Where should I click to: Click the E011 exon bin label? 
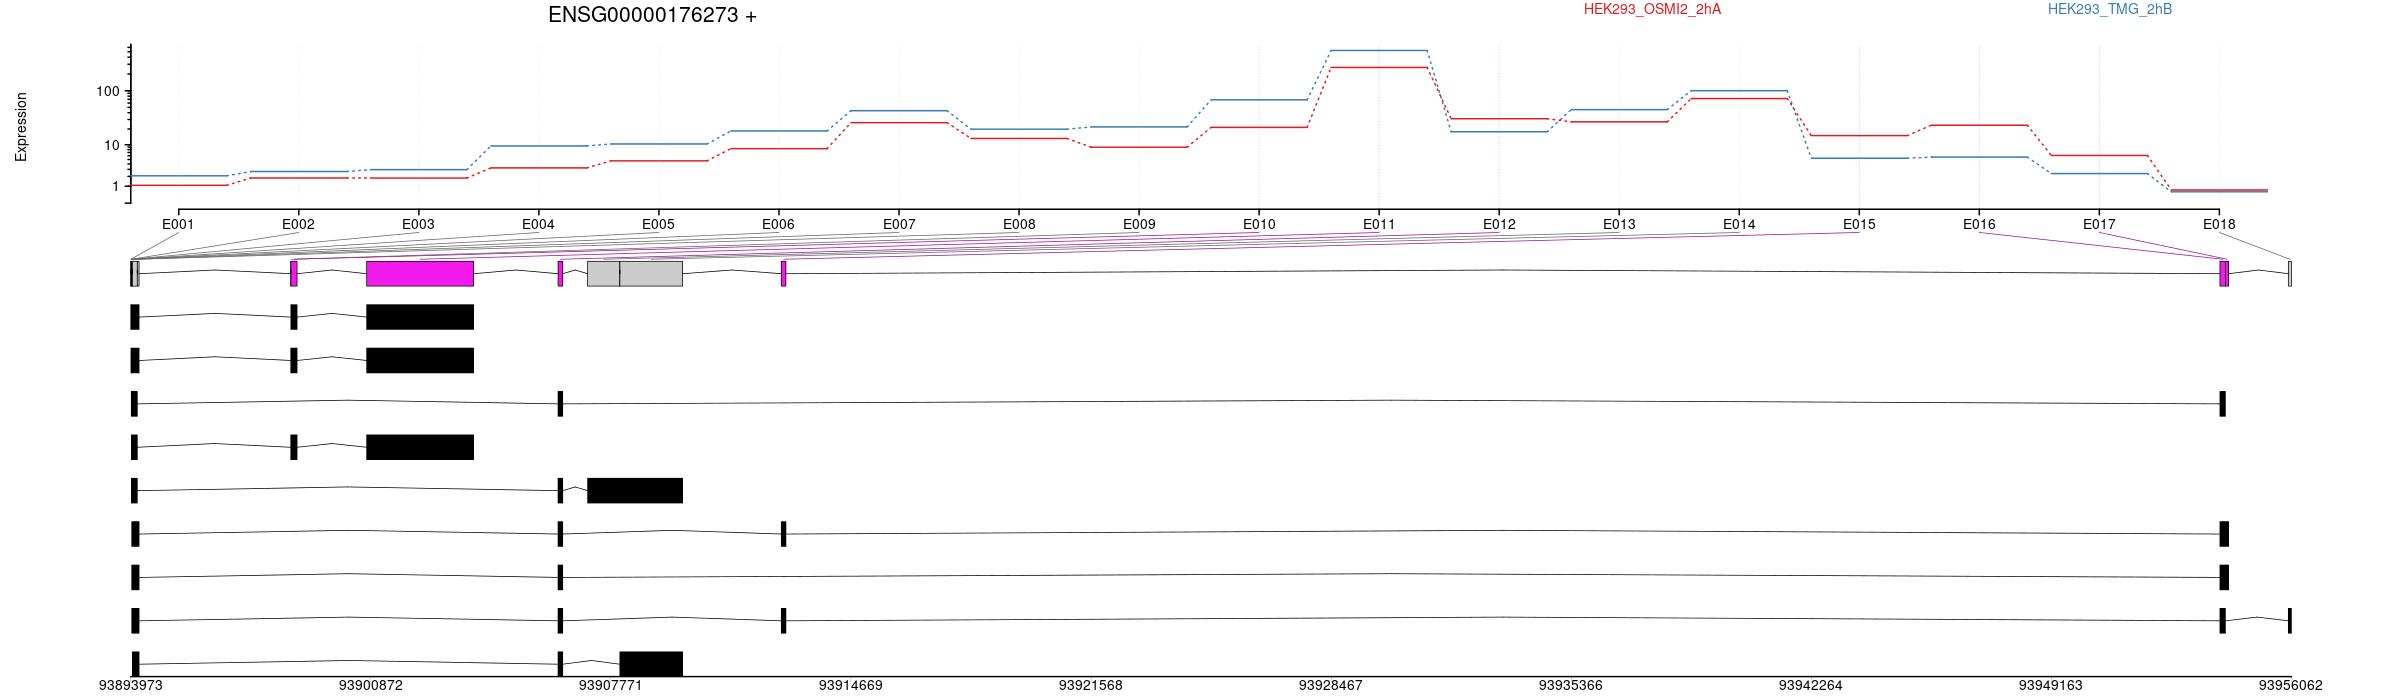[1379, 224]
